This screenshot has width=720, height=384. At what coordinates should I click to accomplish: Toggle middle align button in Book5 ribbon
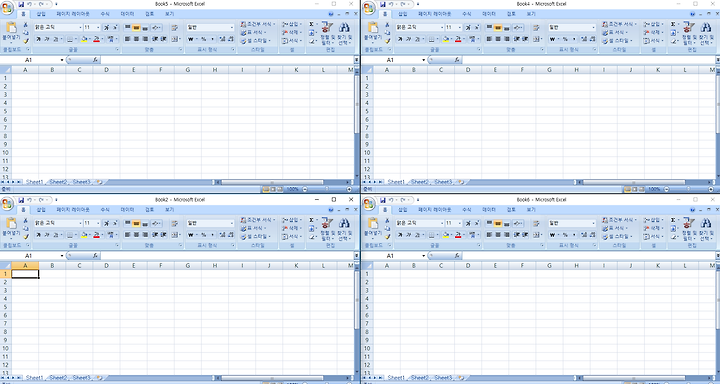[136, 28]
